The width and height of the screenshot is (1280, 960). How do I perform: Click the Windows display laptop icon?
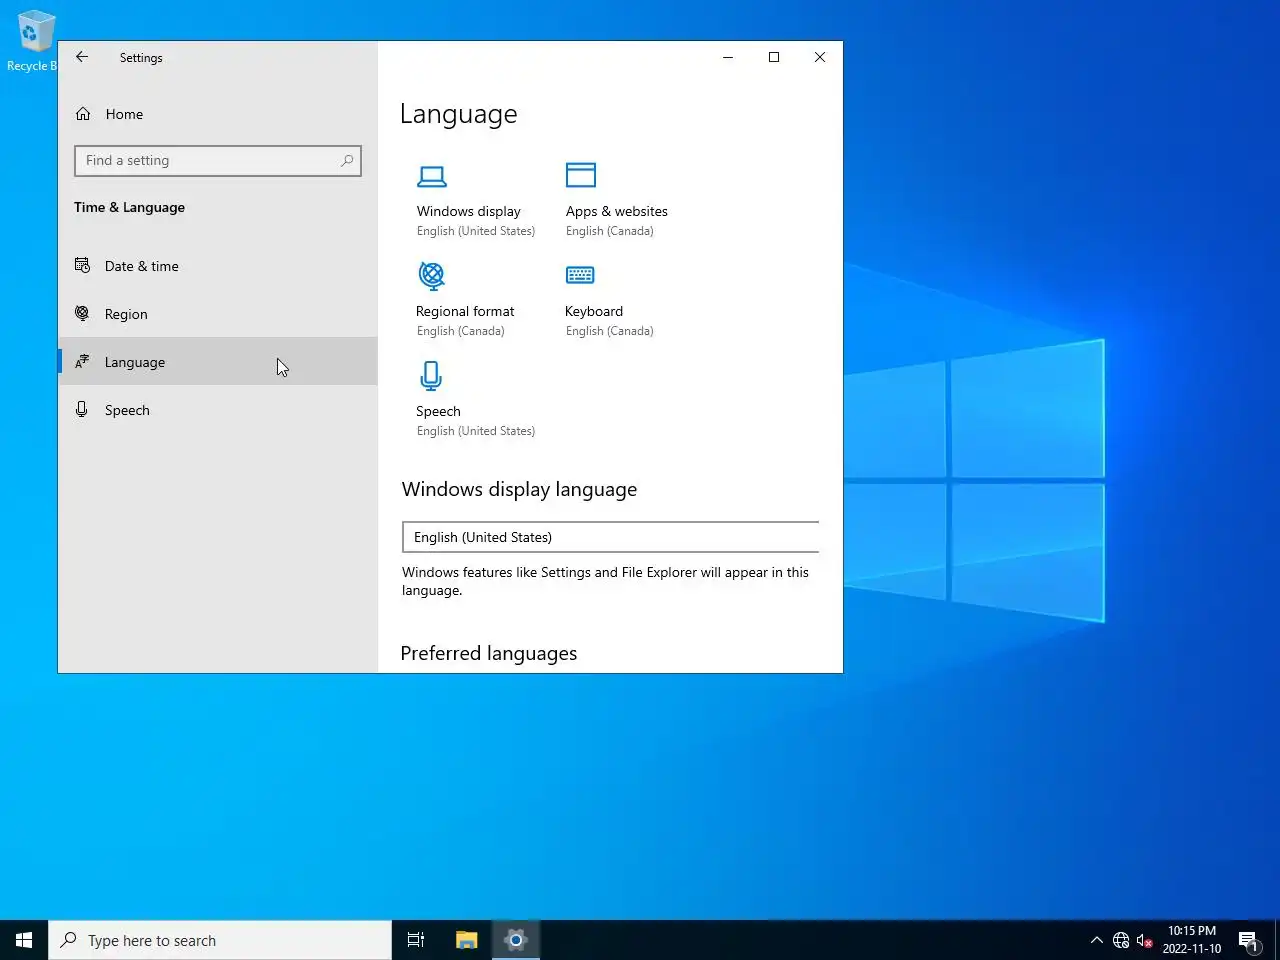(432, 176)
